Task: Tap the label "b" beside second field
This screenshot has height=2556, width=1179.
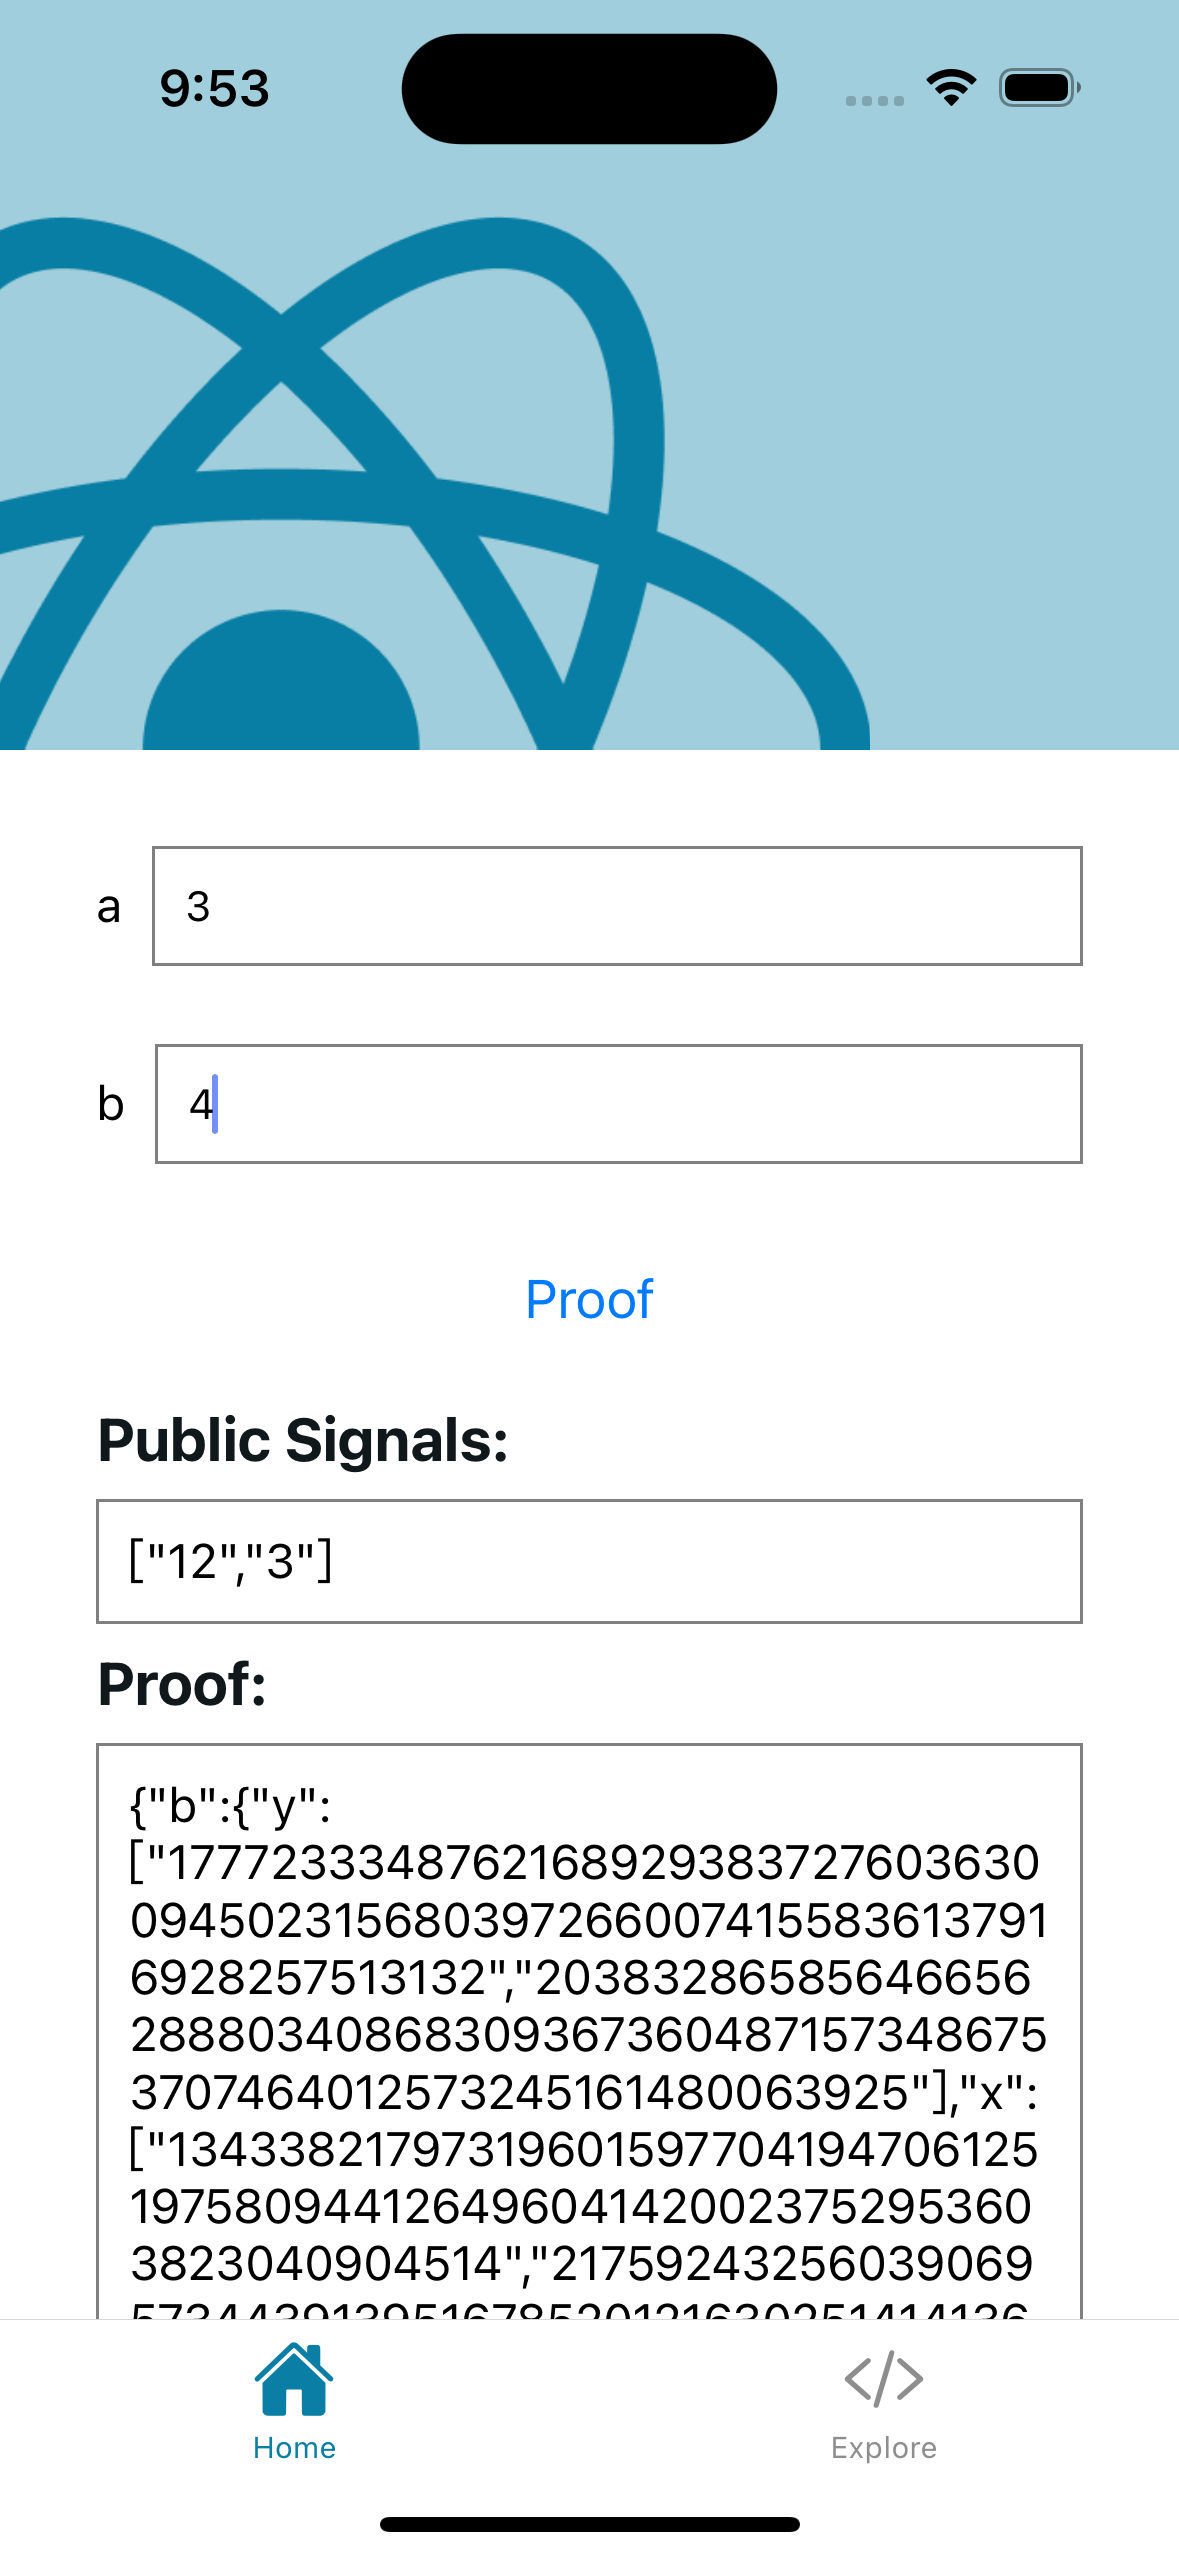Action: coord(110,1104)
